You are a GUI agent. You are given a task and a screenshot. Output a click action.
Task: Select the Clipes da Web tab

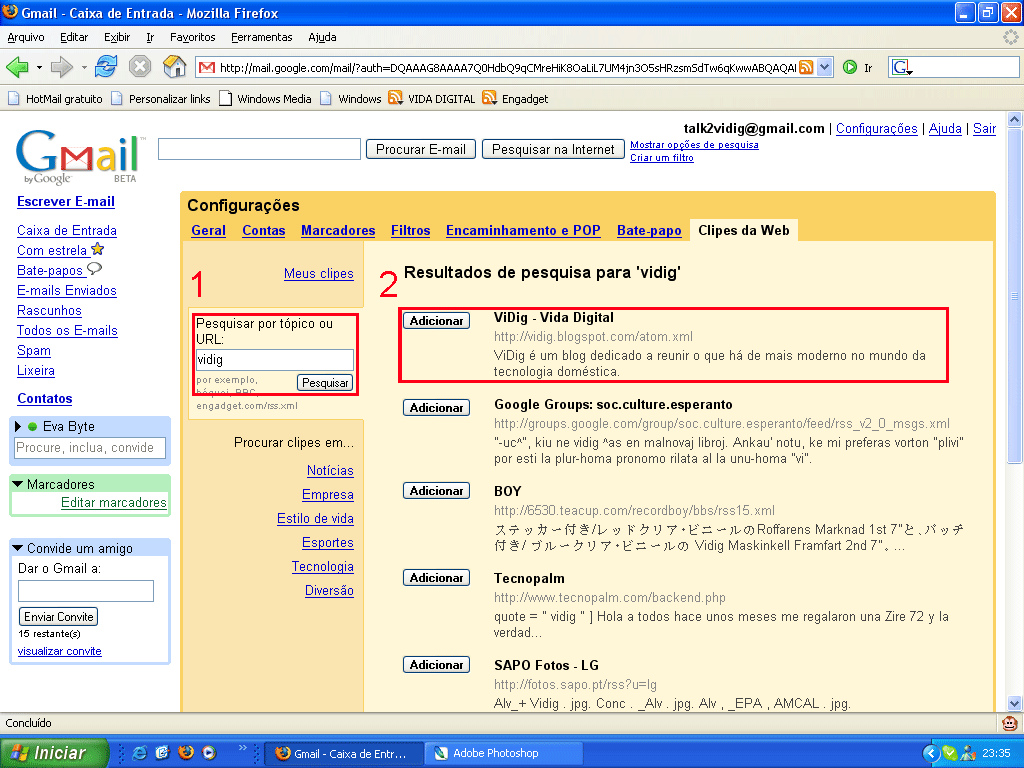tap(744, 231)
